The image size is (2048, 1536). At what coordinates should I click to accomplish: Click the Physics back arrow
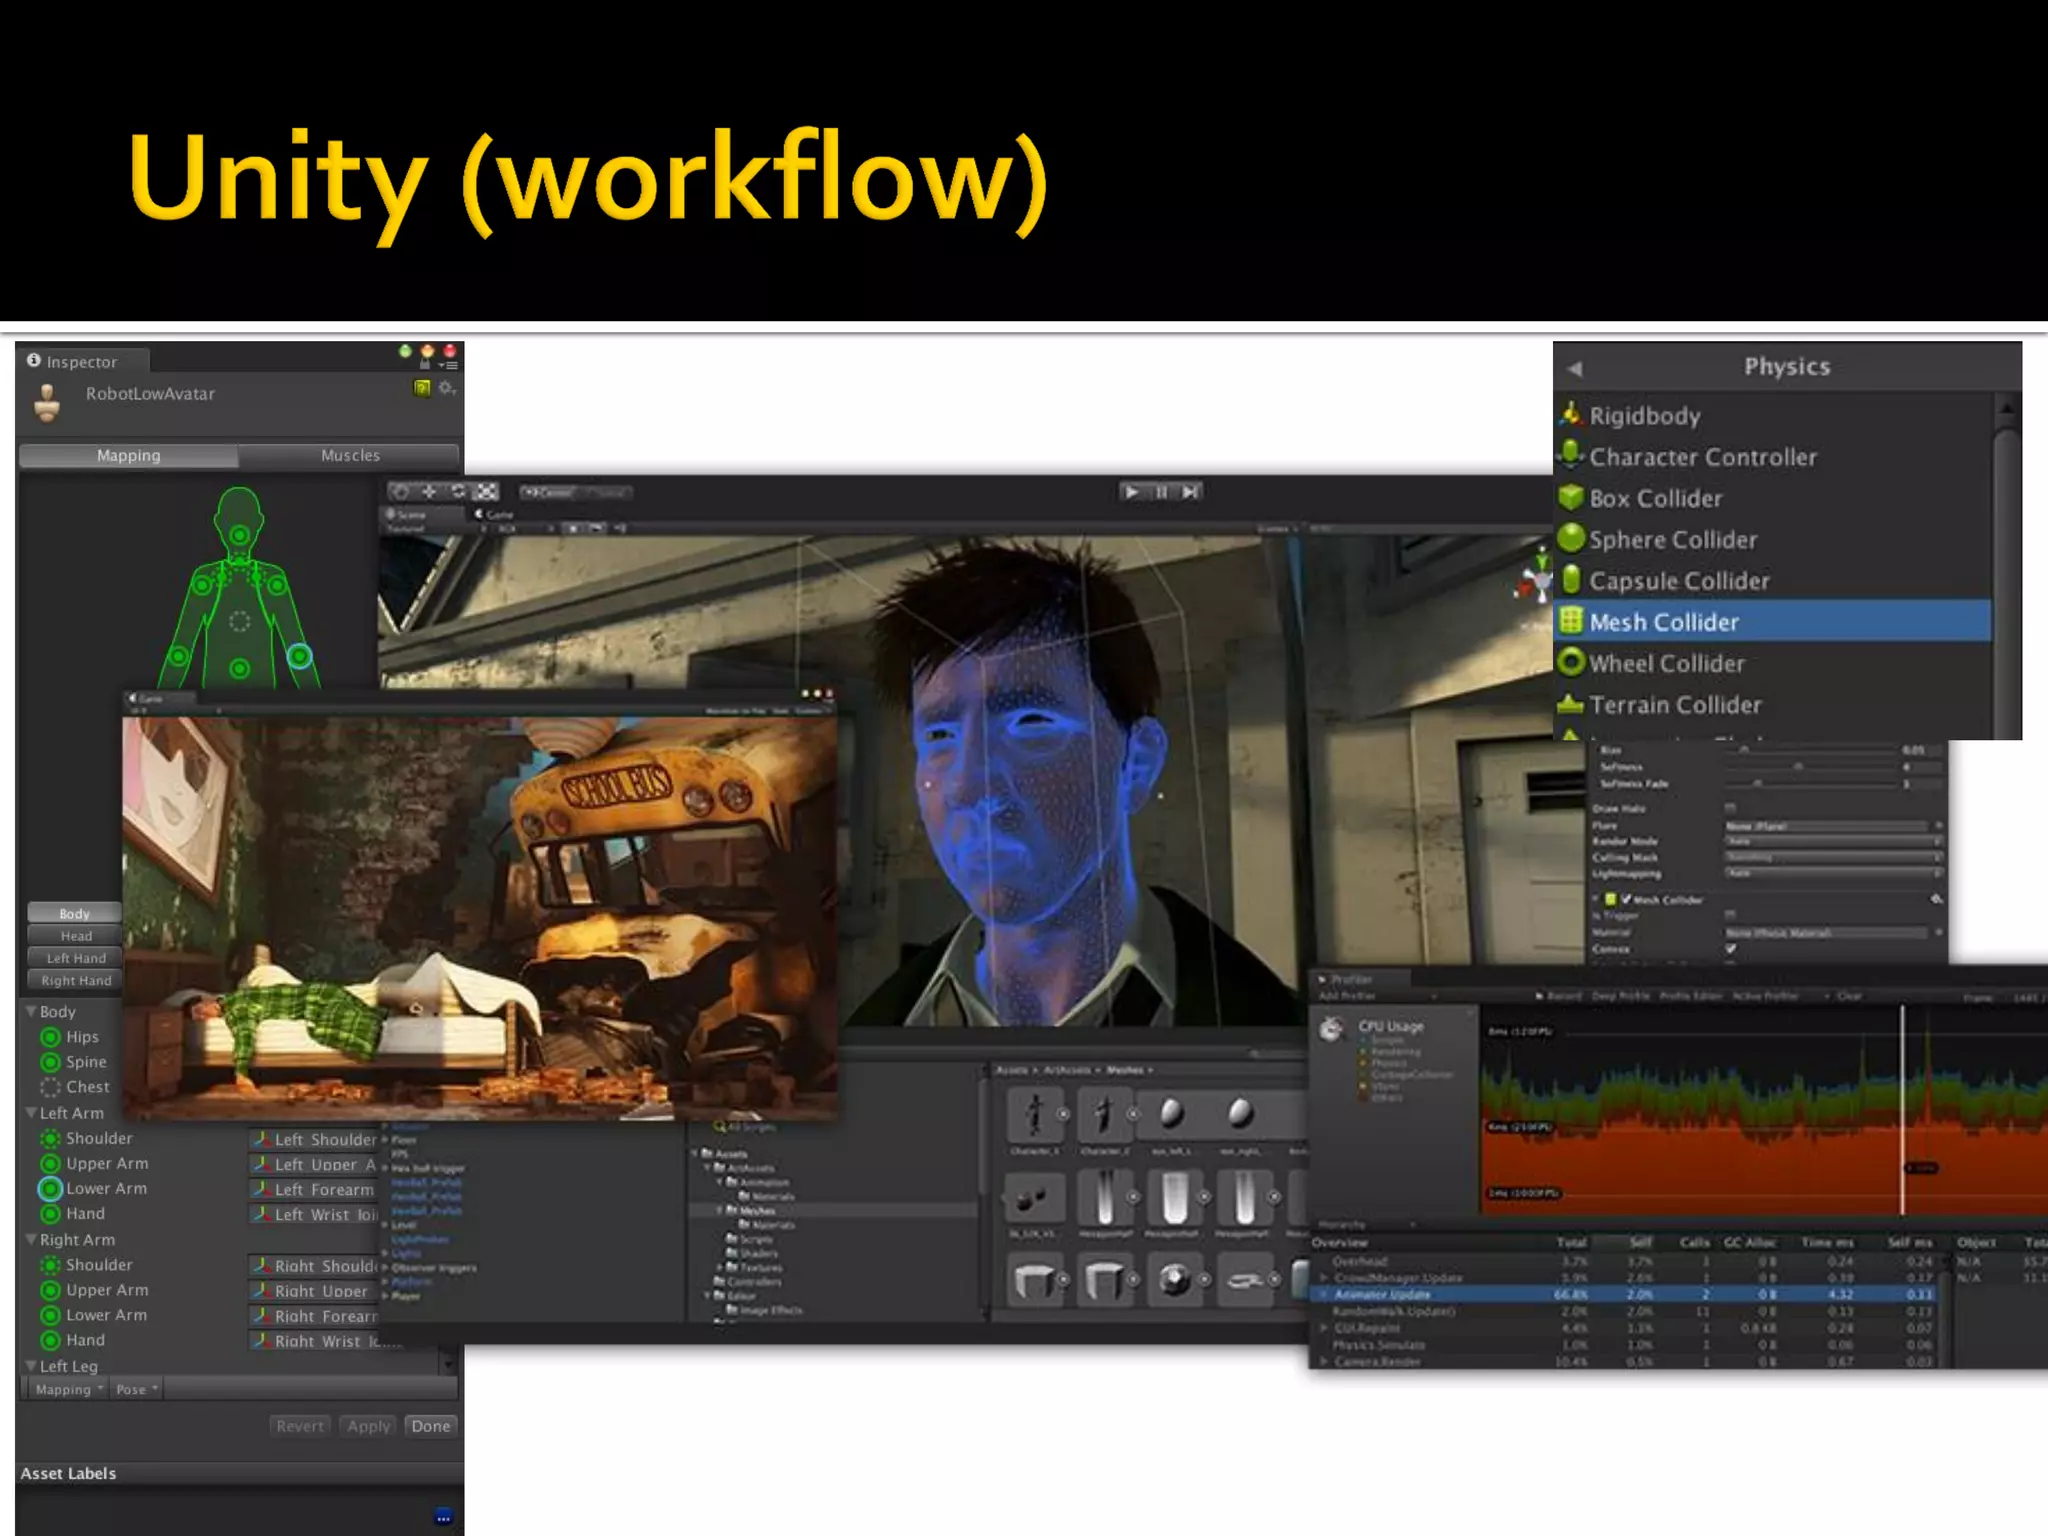[x=1575, y=368]
